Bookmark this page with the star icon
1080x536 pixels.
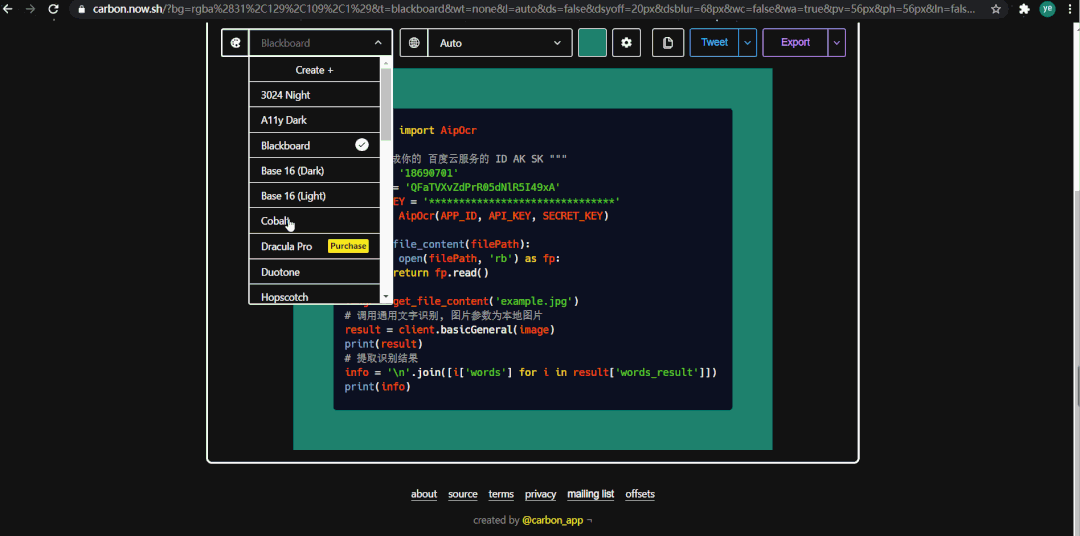click(x=996, y=9)
